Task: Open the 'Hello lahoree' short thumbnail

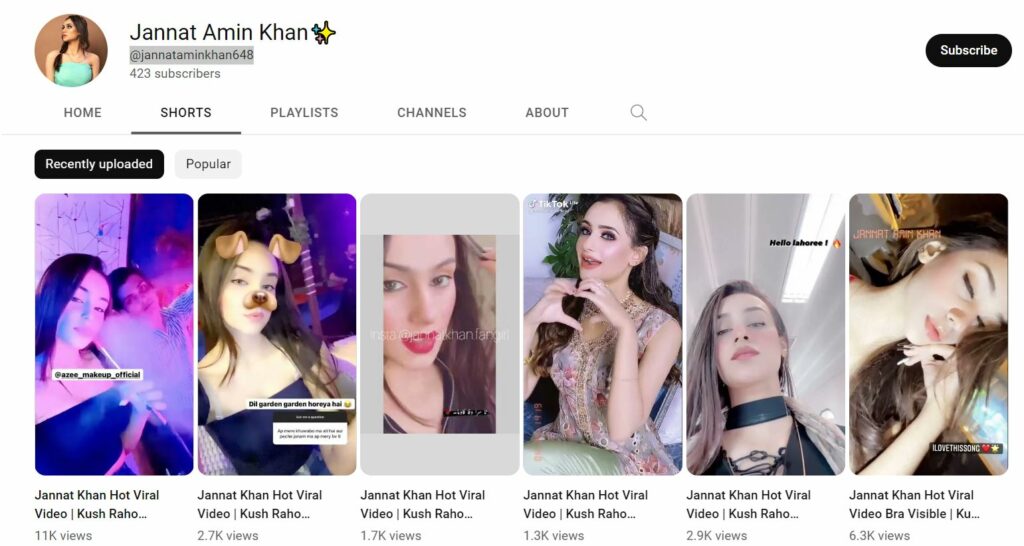Action: point(765,334)
